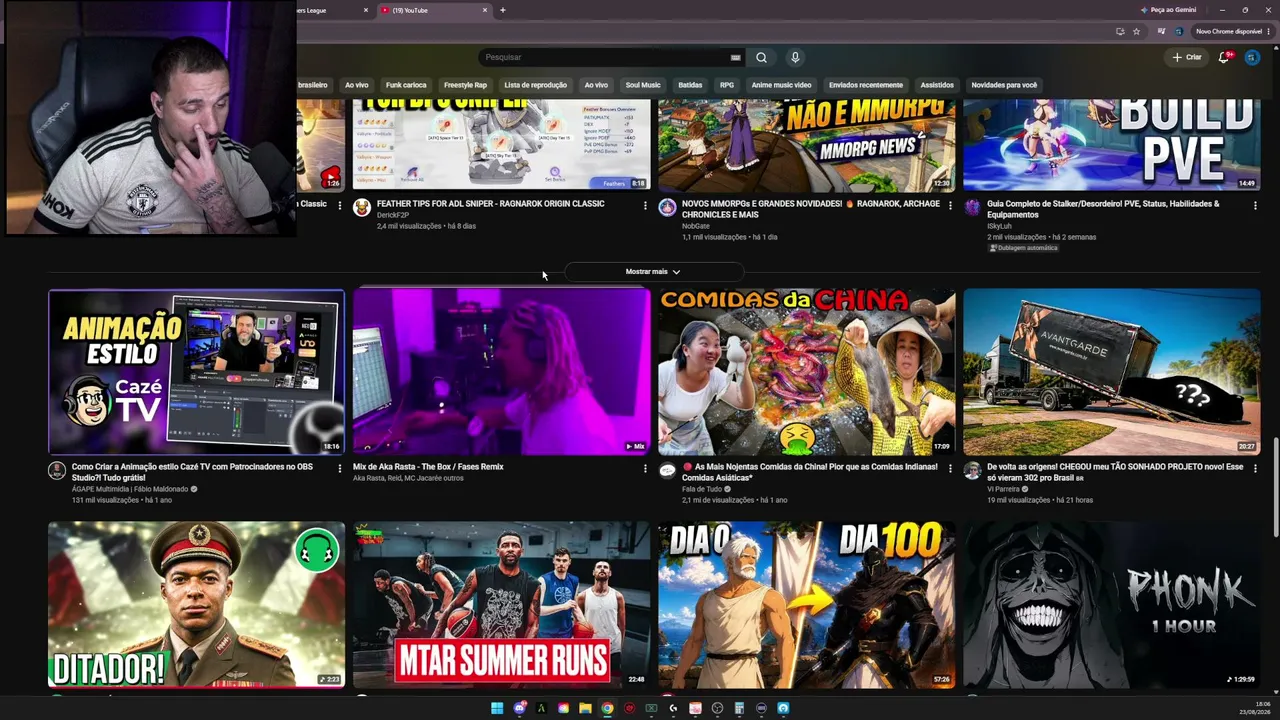This screenshot has height=720, width=1280.
Task: Open Discord from the taskbar
Action: 519,708
